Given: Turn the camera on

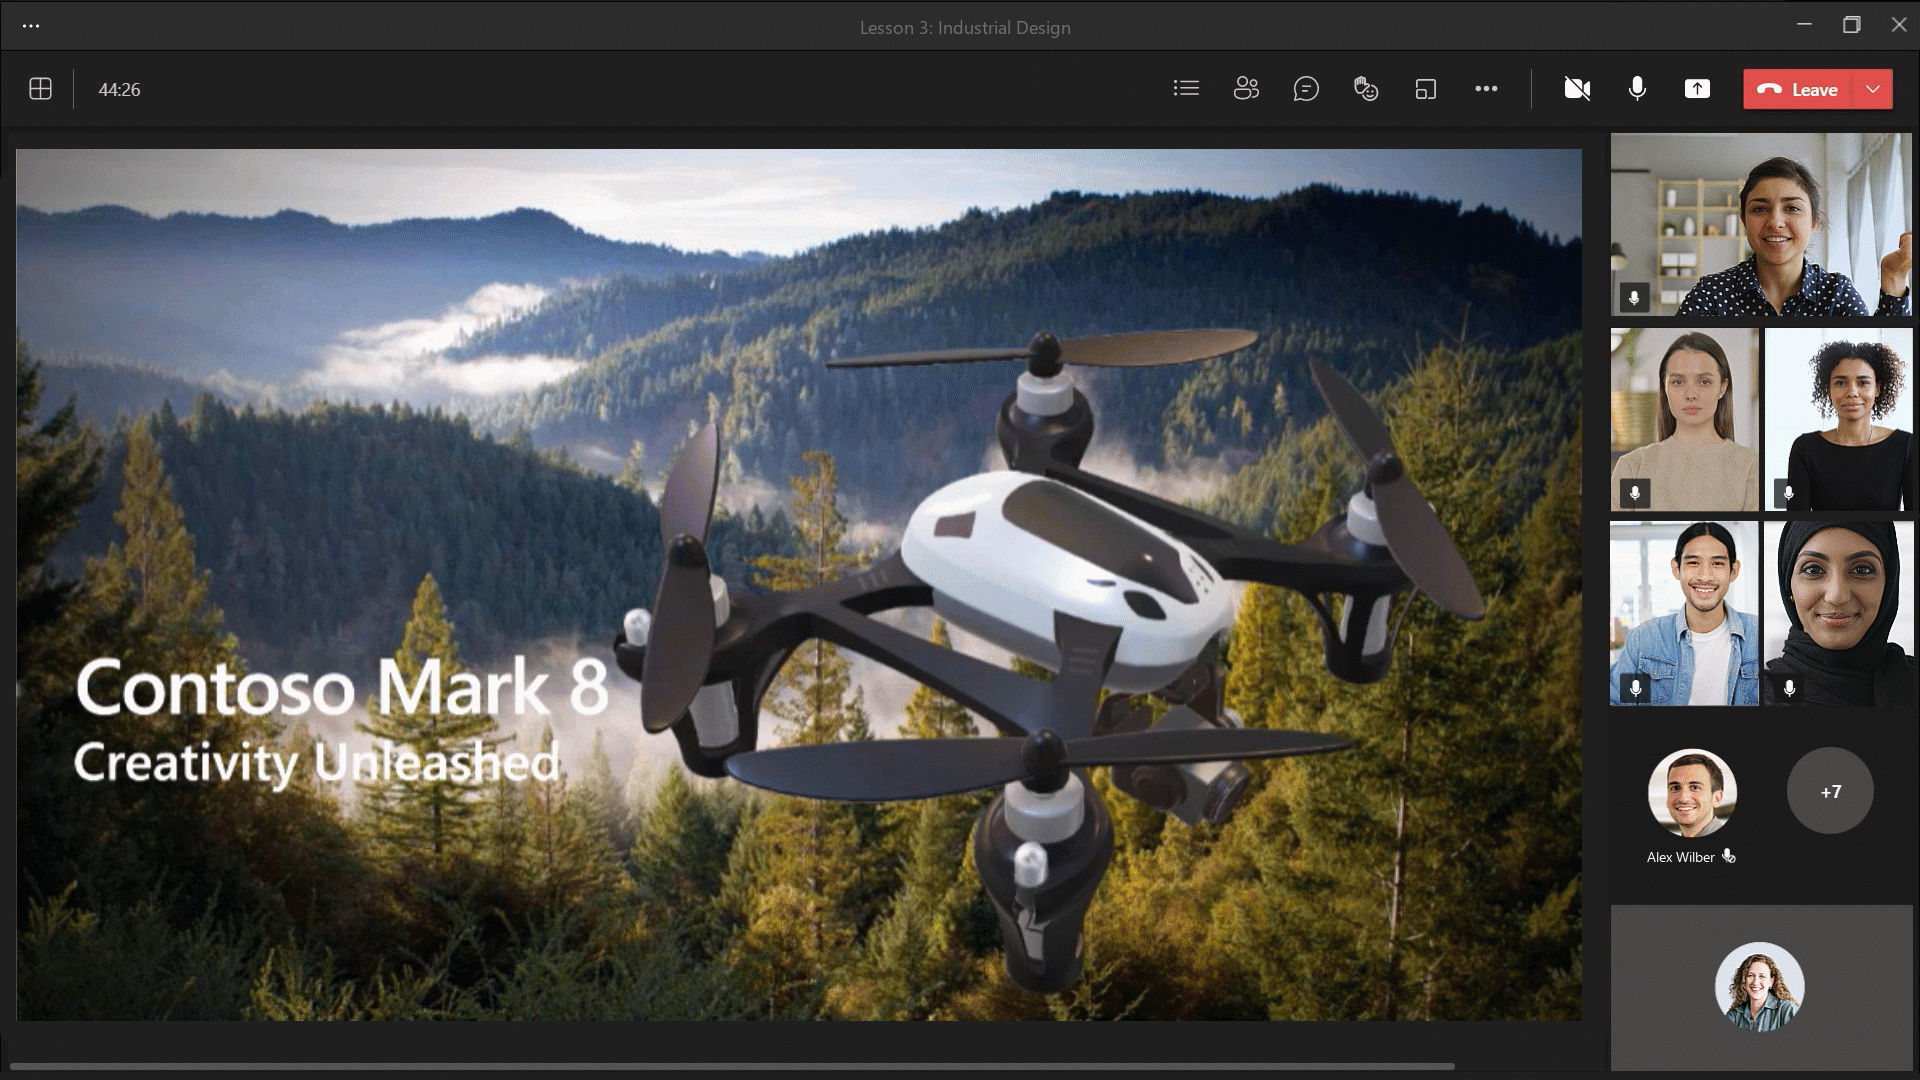Looking at the screenshot, I should click(x=1577, y=89).
